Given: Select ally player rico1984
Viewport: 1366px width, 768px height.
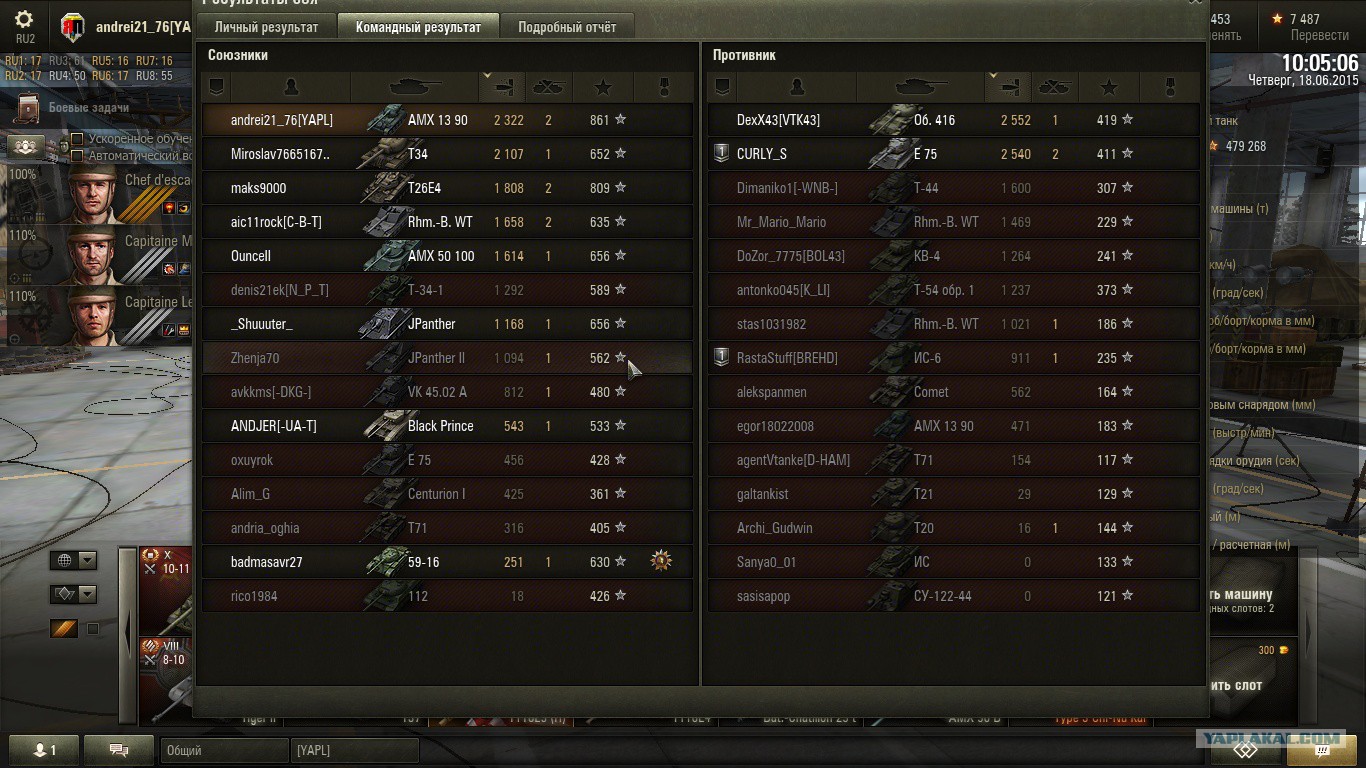Looking at the screenshot, I should coord(447,596).
